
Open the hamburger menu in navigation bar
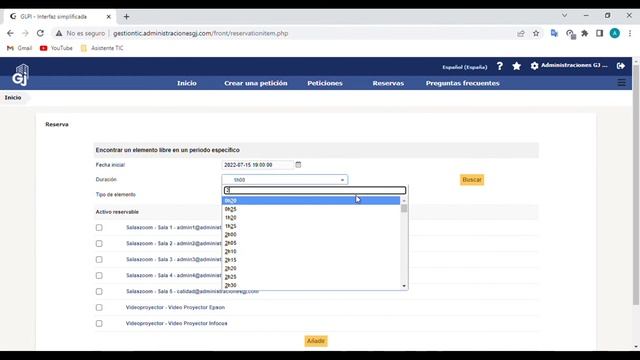pyautogui.click(x=622, y=83)
